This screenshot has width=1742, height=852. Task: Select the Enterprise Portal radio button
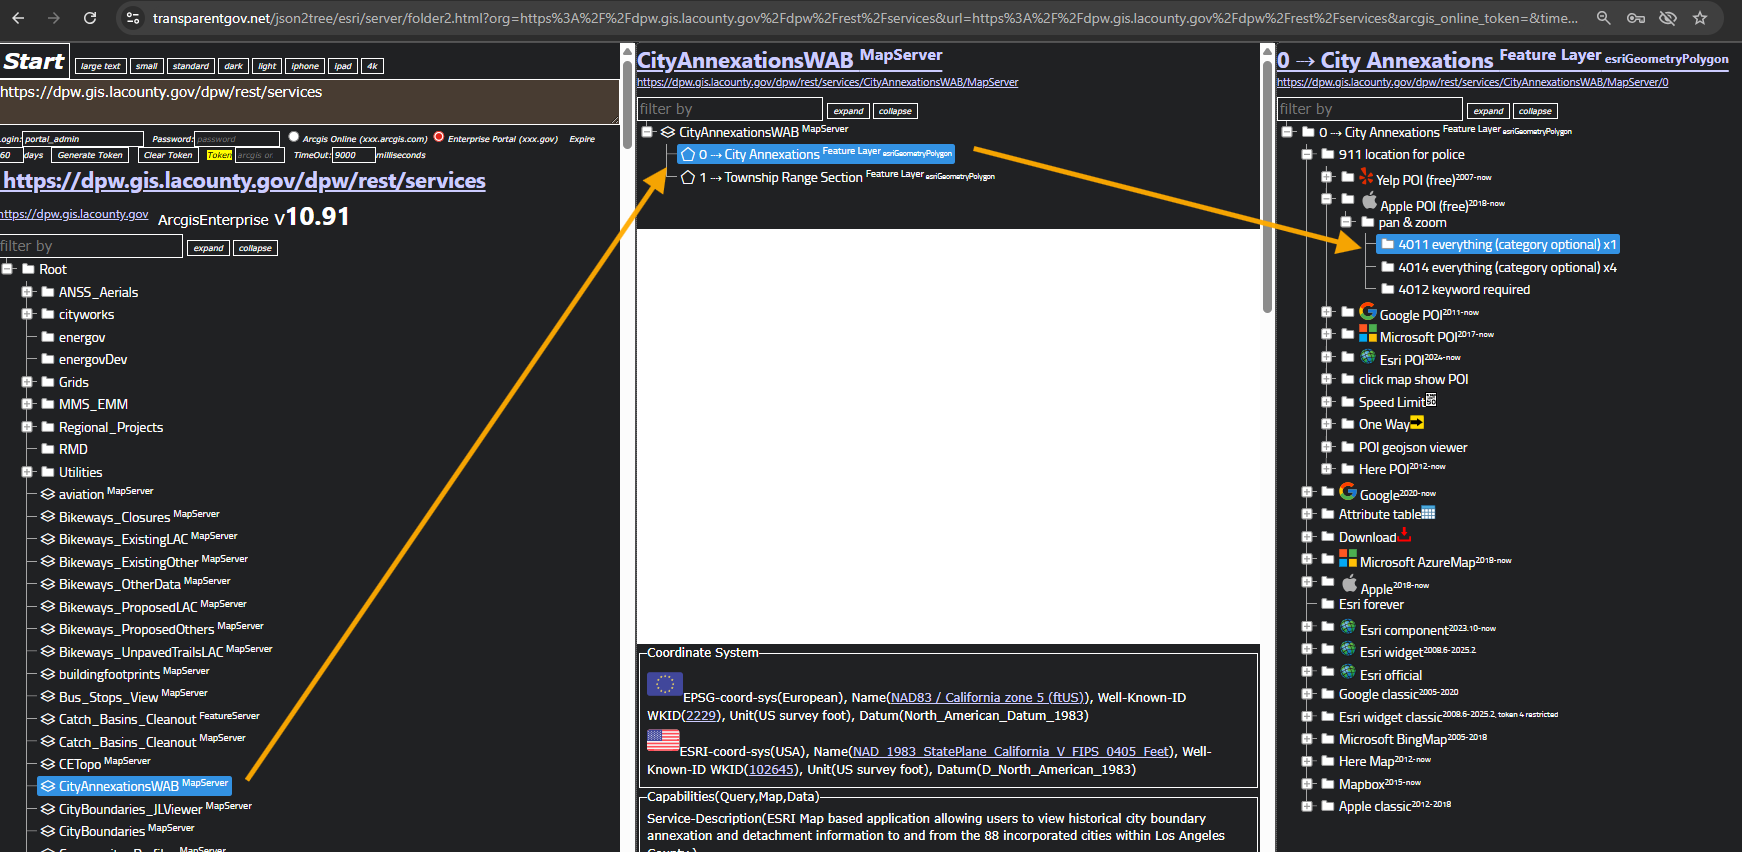point(439,137)
